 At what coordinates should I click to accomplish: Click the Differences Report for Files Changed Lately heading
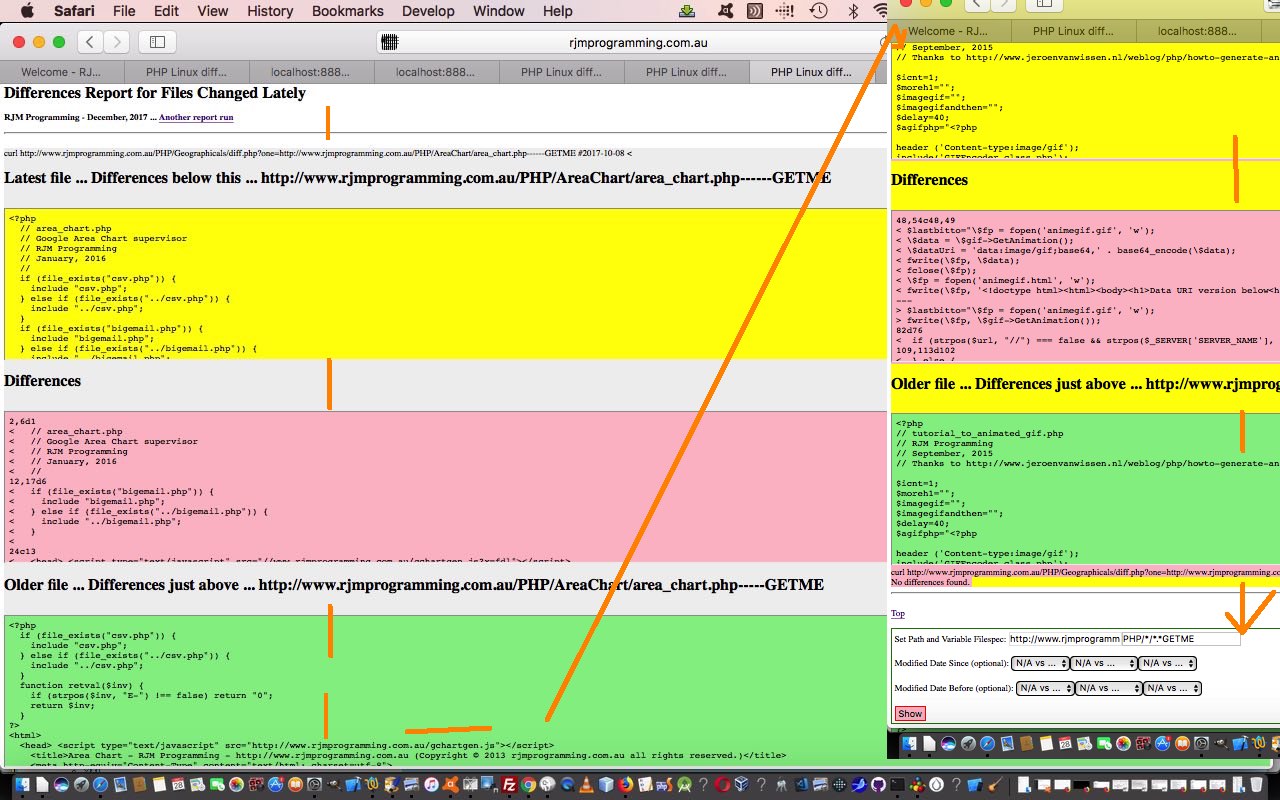point(155,93)
